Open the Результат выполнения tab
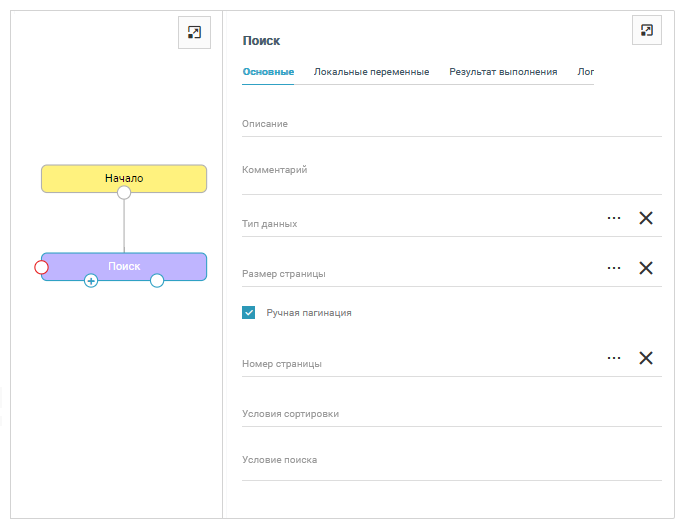Image resolution: width=683 pixels, height=531 pixels. point(503,72)
